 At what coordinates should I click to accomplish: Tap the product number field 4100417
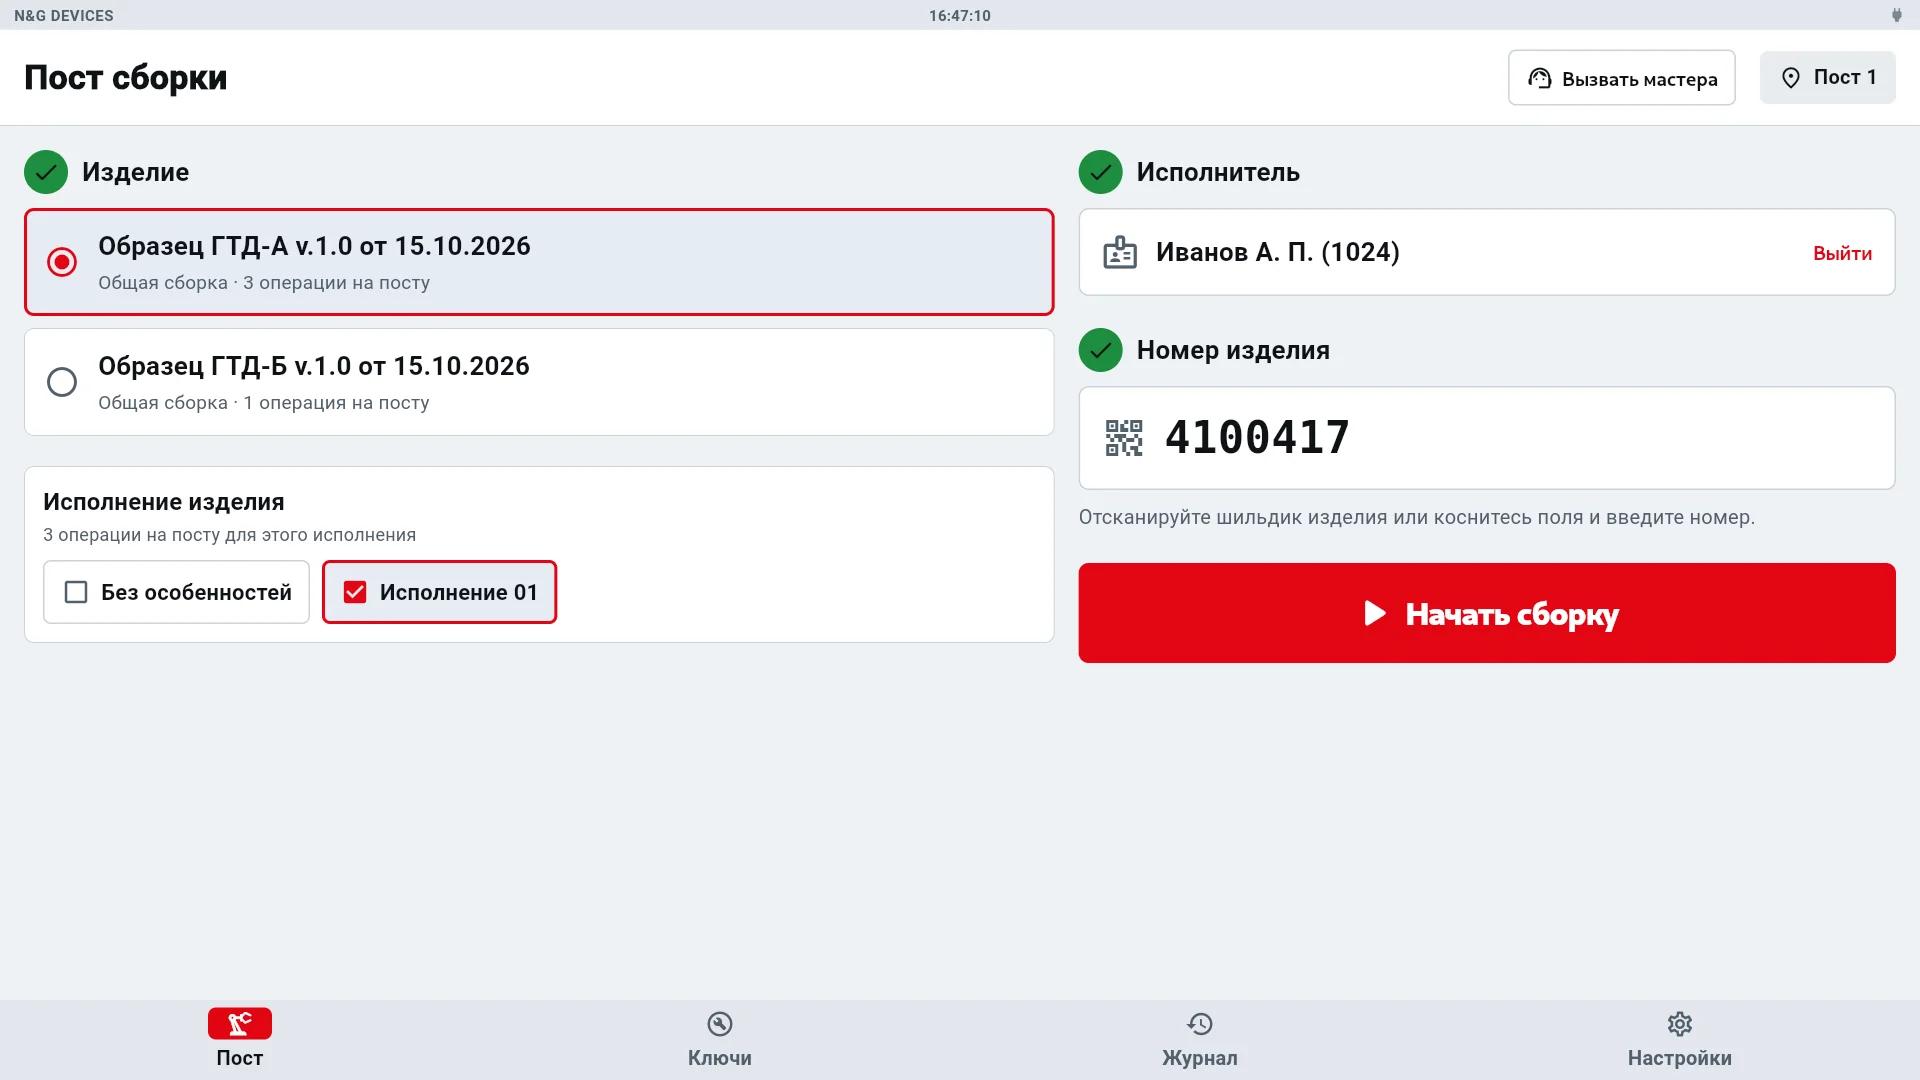click(x=1487, y=438)
